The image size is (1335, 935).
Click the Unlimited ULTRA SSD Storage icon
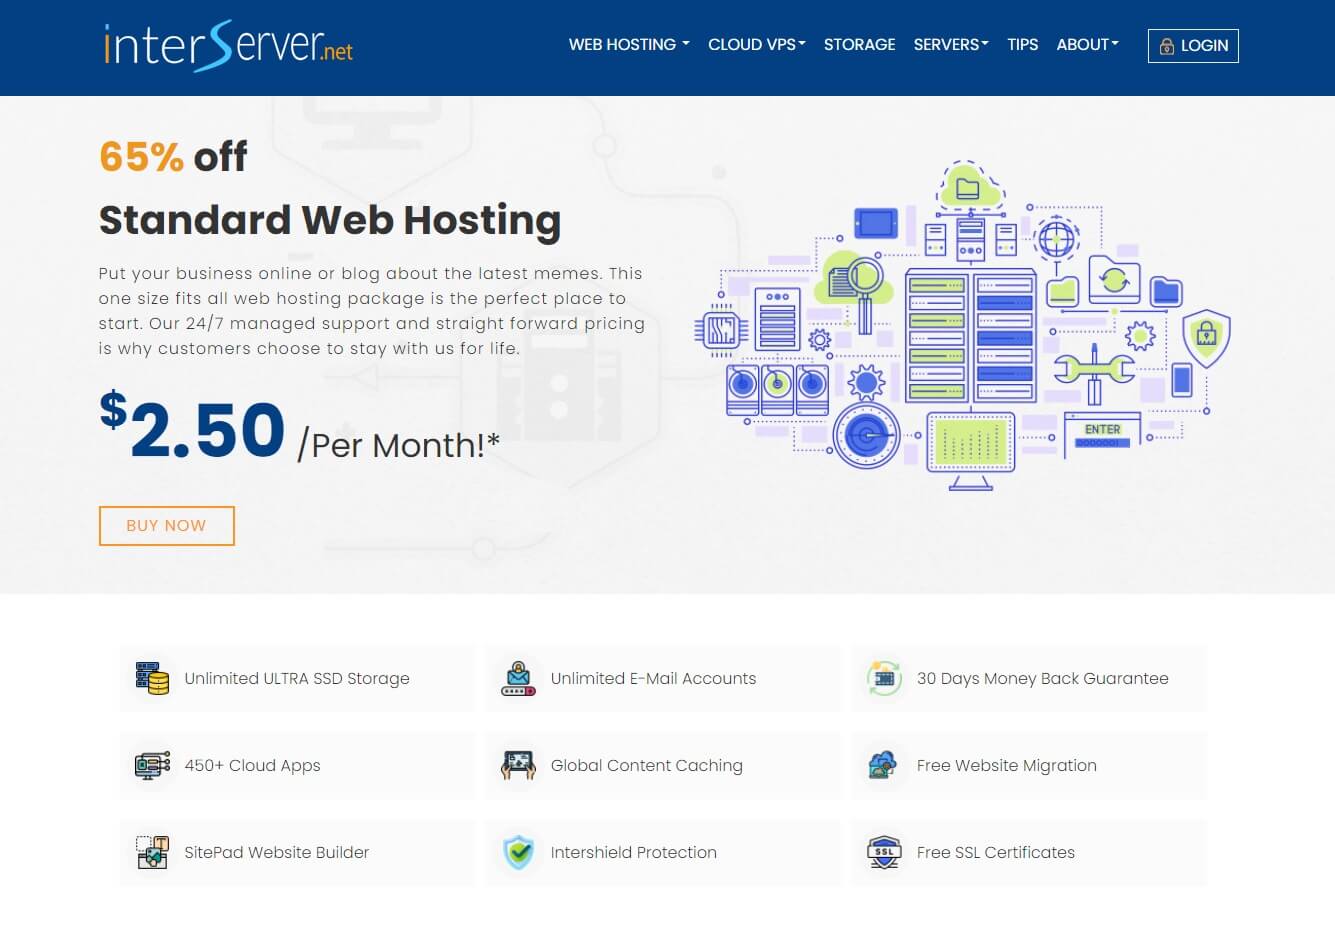(x=152, y=678)
